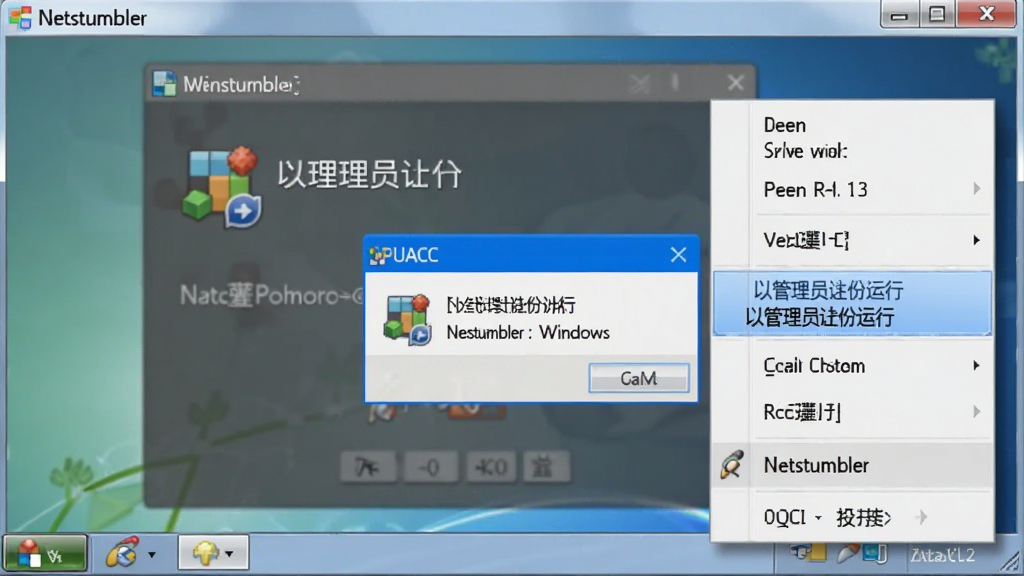
Task: Click the Natc Pomoro text in Winstumbler
Action: [272, 295]
